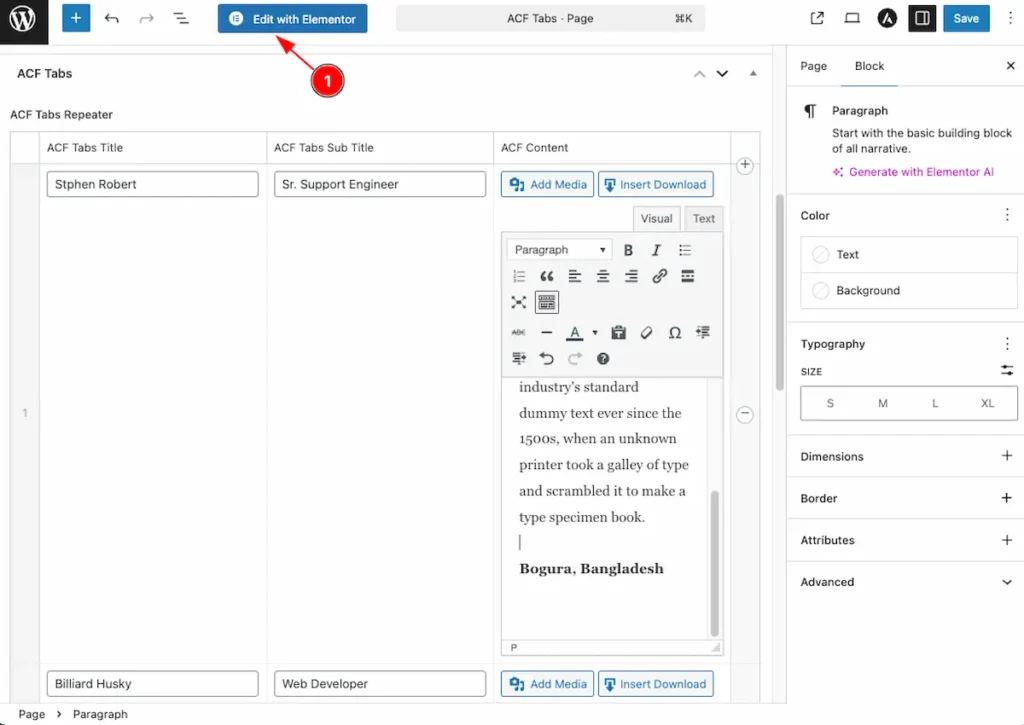Viewport: 1024px width, 725px height.
Task: Switch to the Page tab
Action: pos(814,66)
